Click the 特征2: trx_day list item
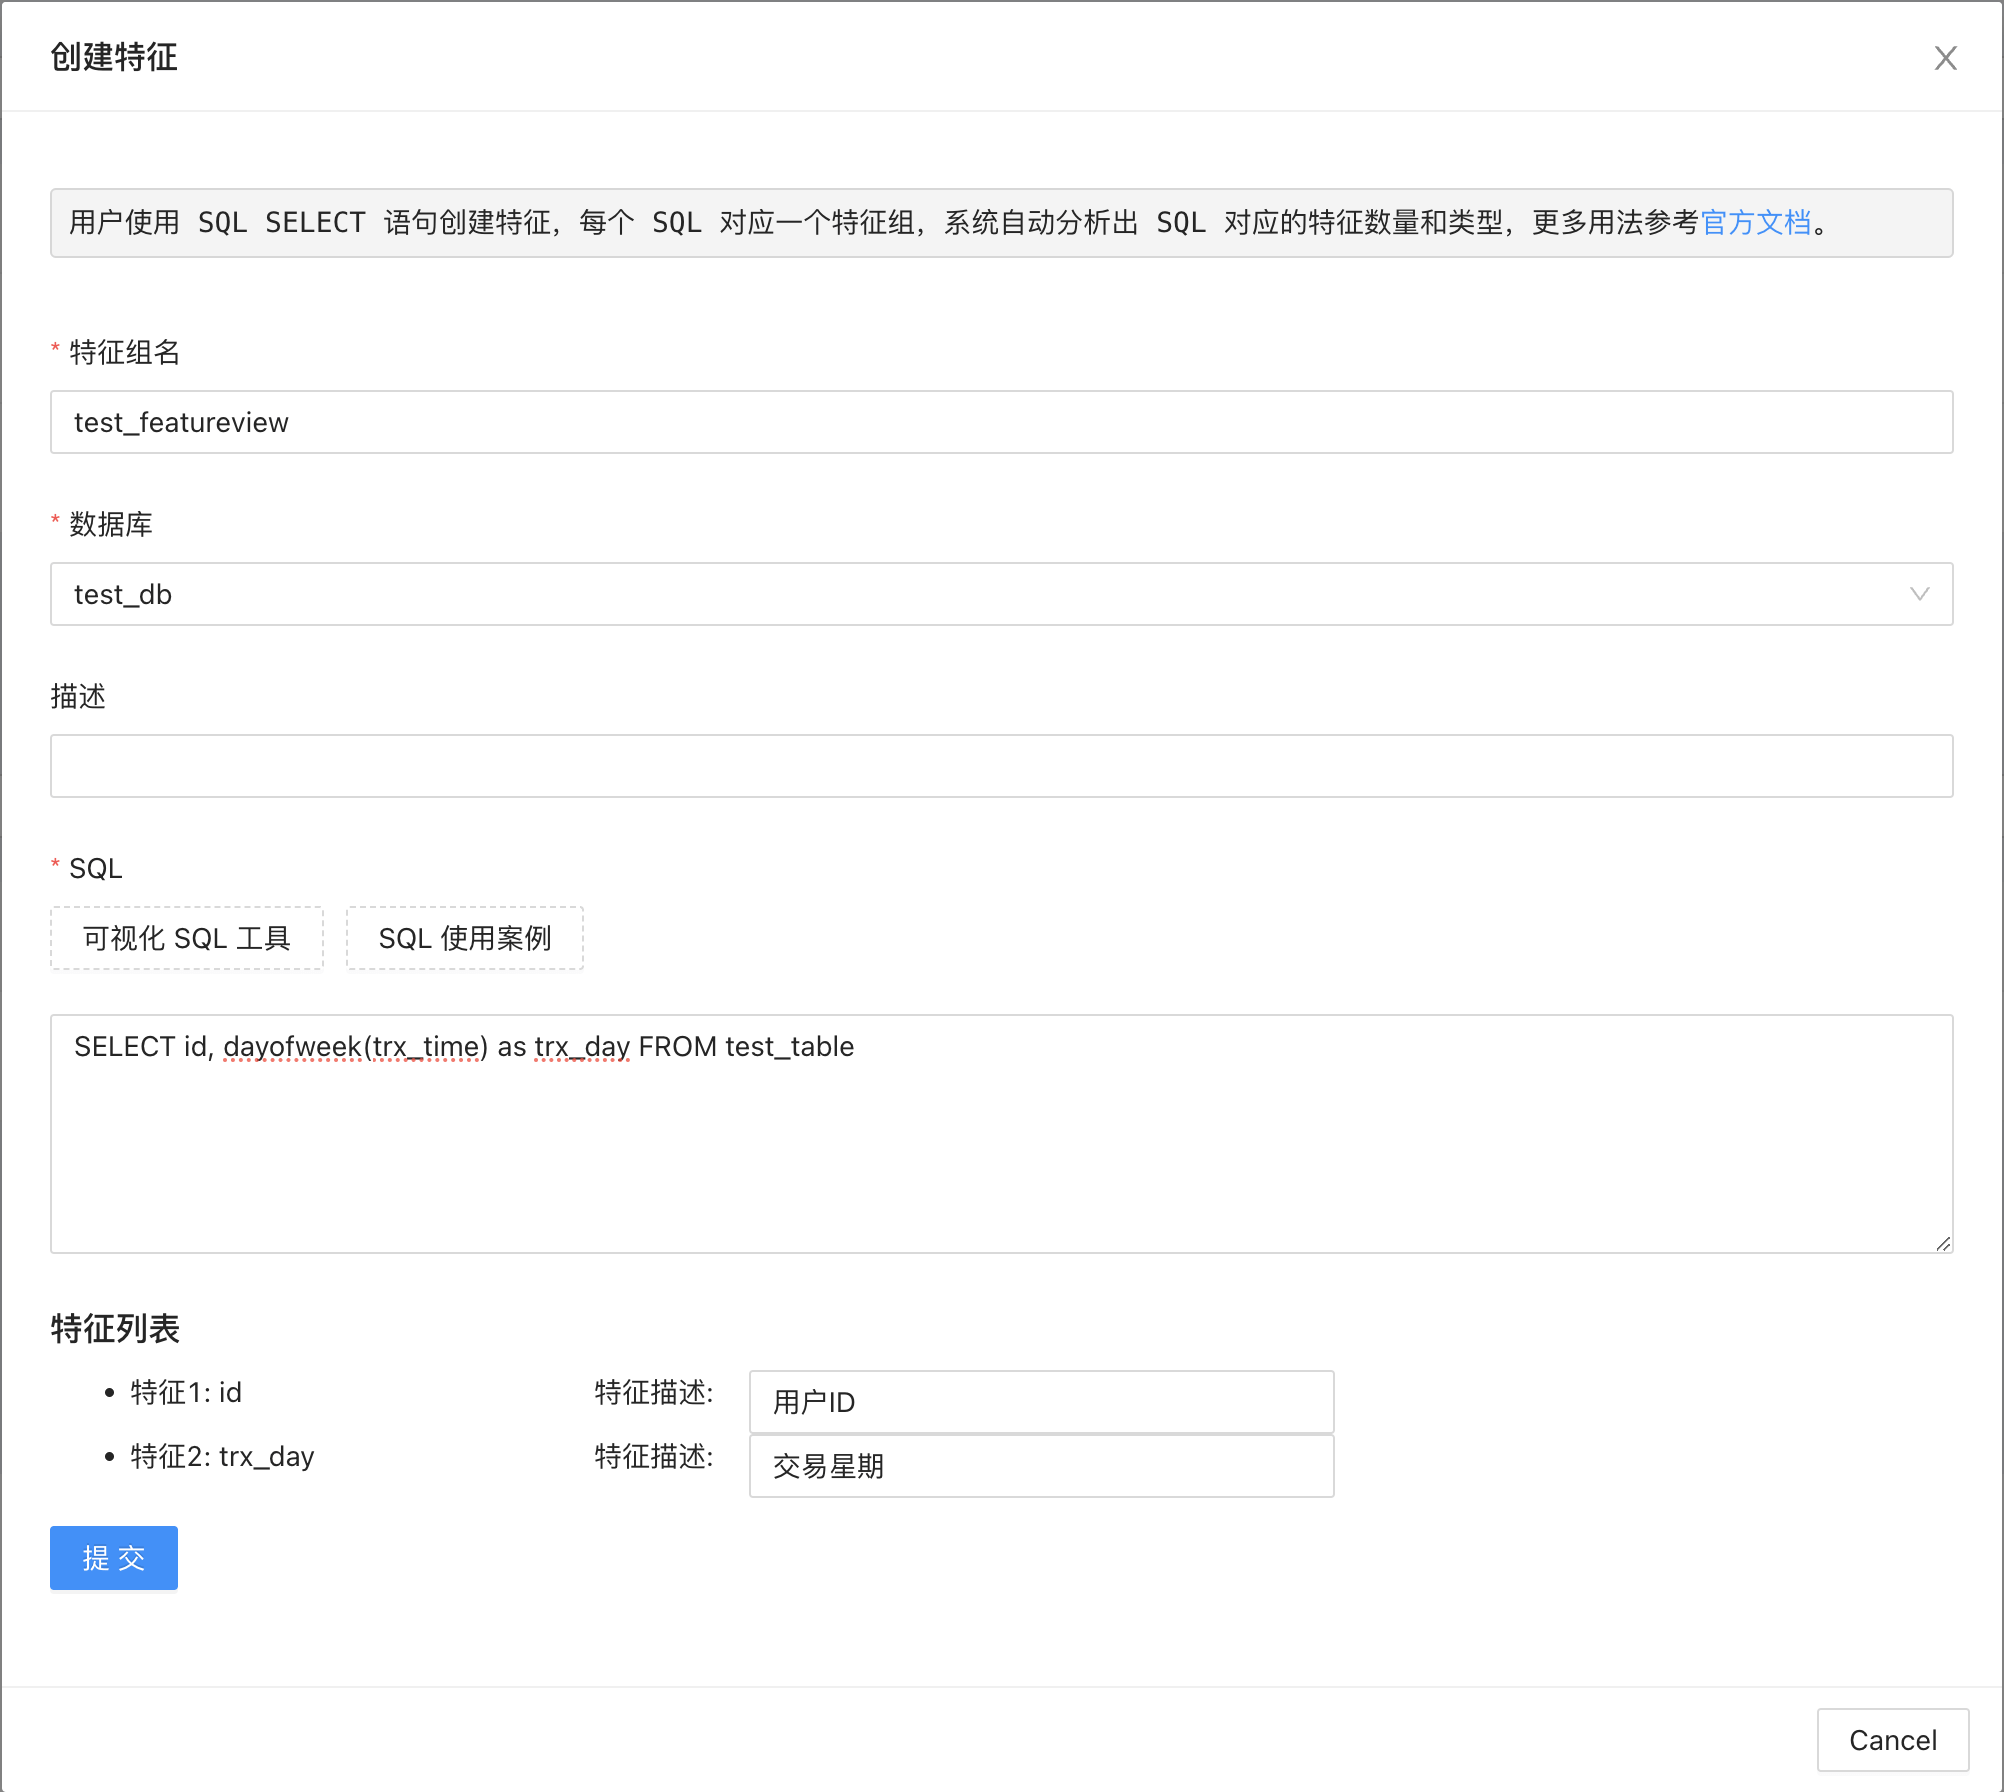 [x=222, y=1456]
